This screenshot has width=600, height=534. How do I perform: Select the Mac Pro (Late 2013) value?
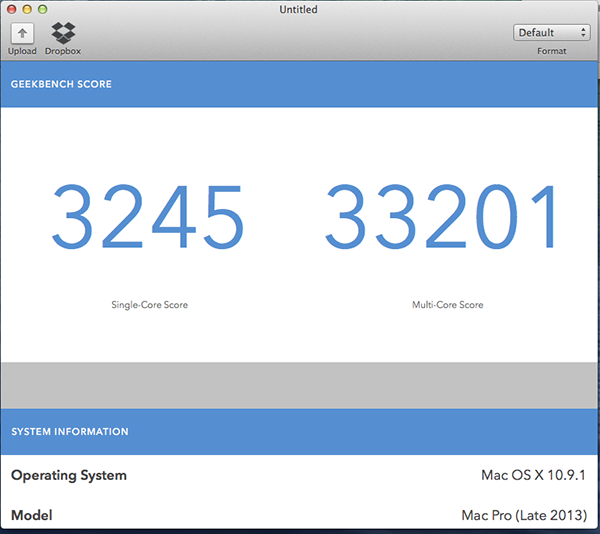click(x=524, y=516)
